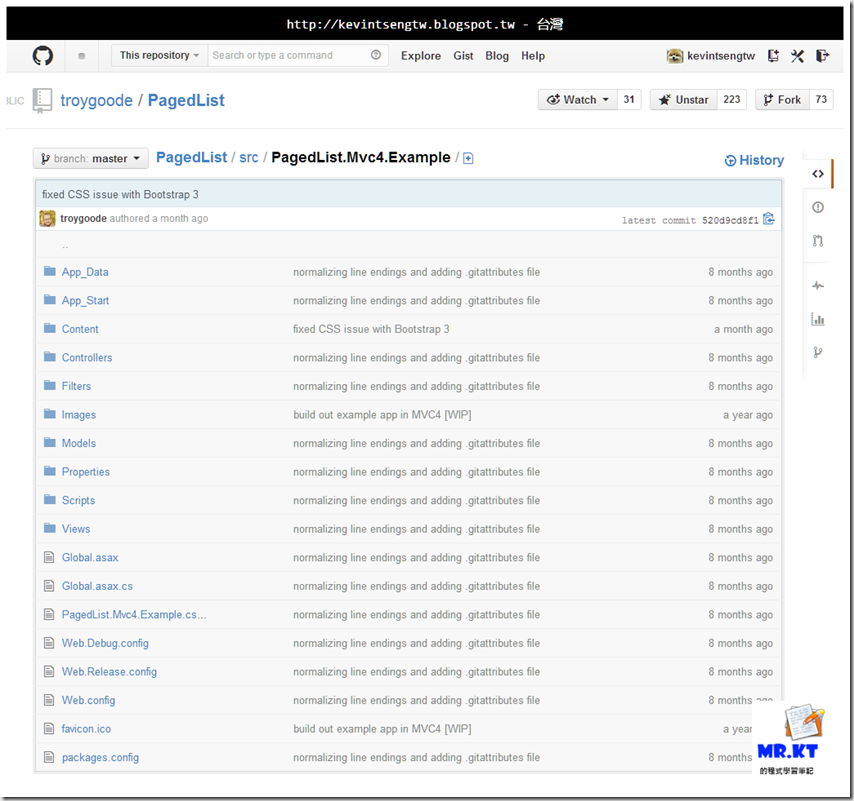The image size is (854, 801).
Task: Create new file plus icon after PagedList.Mvc4.Example
Action: click(x=468, y=158)
